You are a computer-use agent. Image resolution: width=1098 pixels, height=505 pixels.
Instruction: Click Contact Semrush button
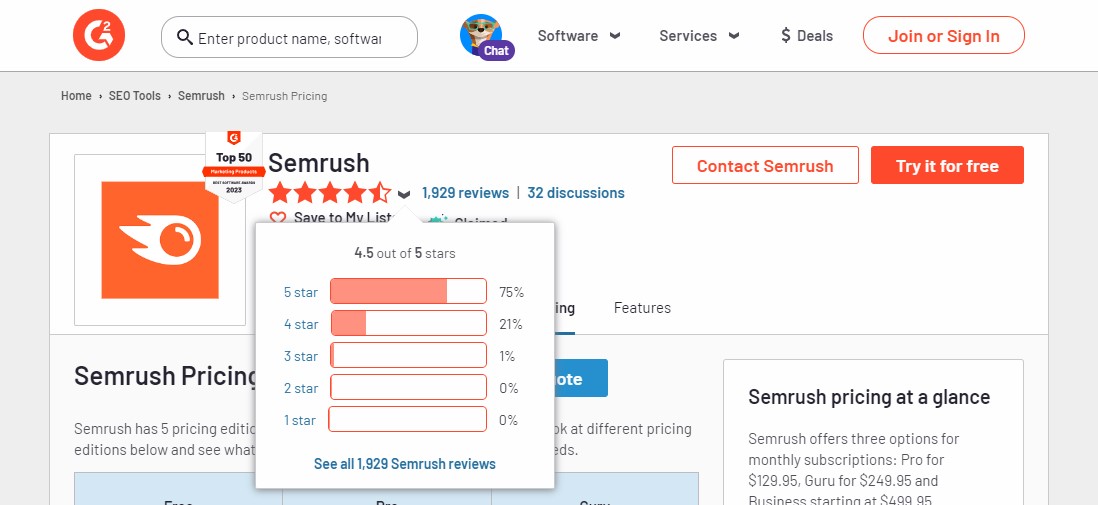click(x=765, y=165)
